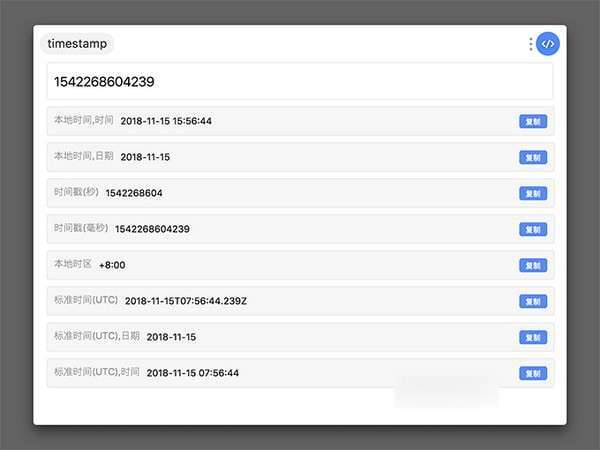Image resolution: width=600 pixels, height=450 pixels.
Task: Click the 标准时间(UTC) row label
Action: (x=86, y=300)
